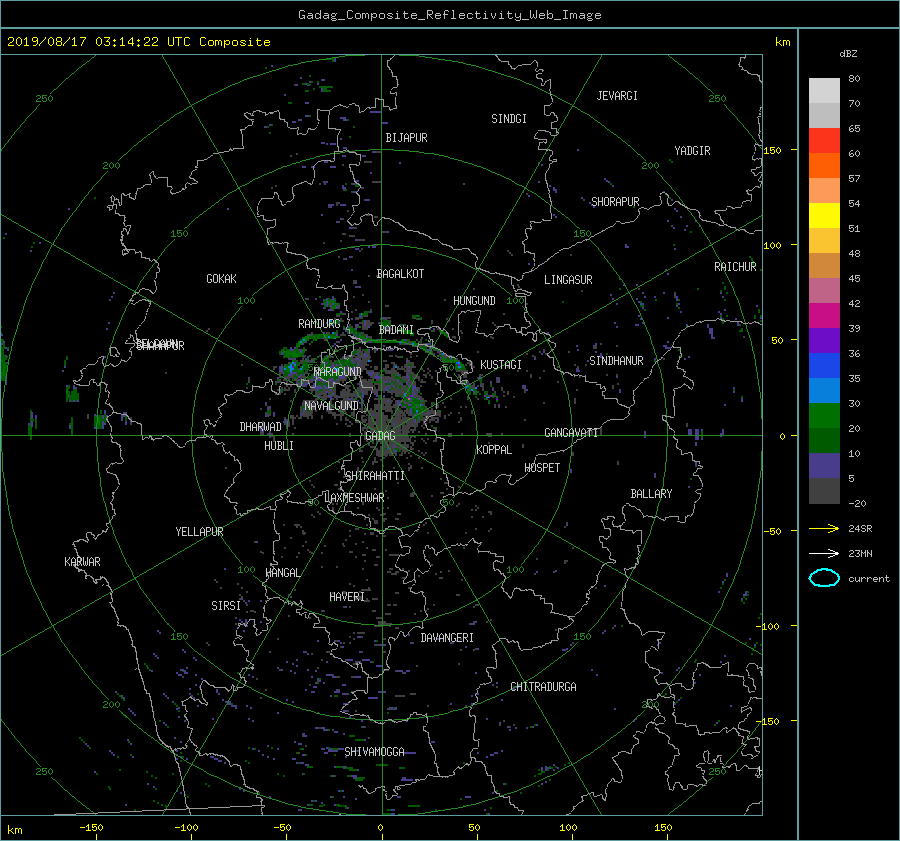Image resolution: width=900 pixels, height=841 pixels.
Task: Click the DAVANGERI city label
Action: click(x=447, y=638)
